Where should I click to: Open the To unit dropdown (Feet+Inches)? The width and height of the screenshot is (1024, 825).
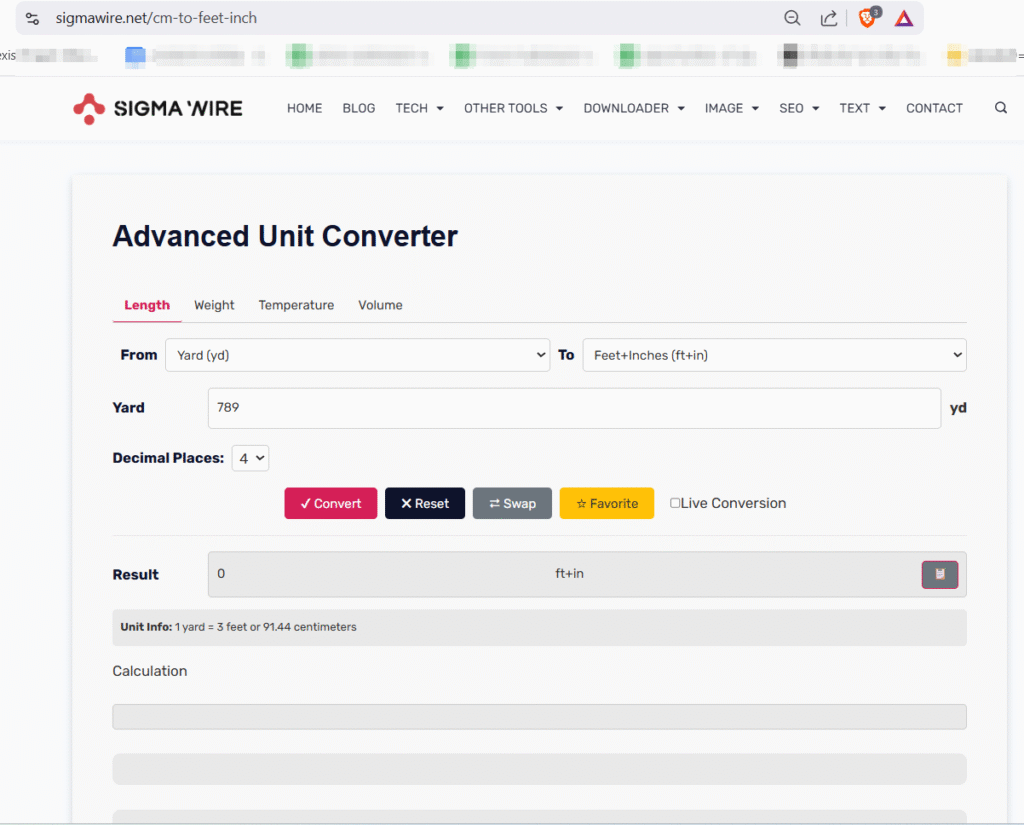tap(775, 355)
